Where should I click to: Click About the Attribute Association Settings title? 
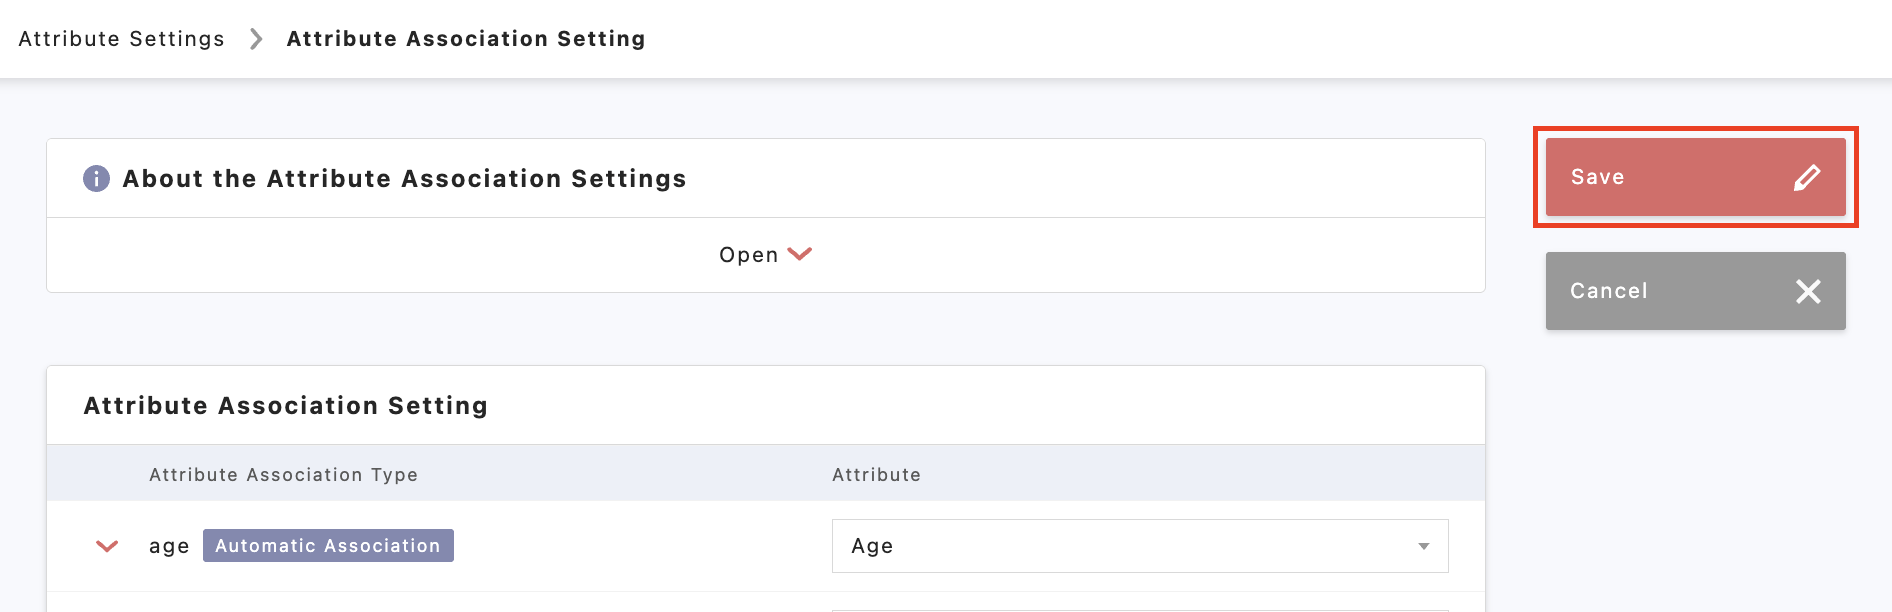point(404,179)
